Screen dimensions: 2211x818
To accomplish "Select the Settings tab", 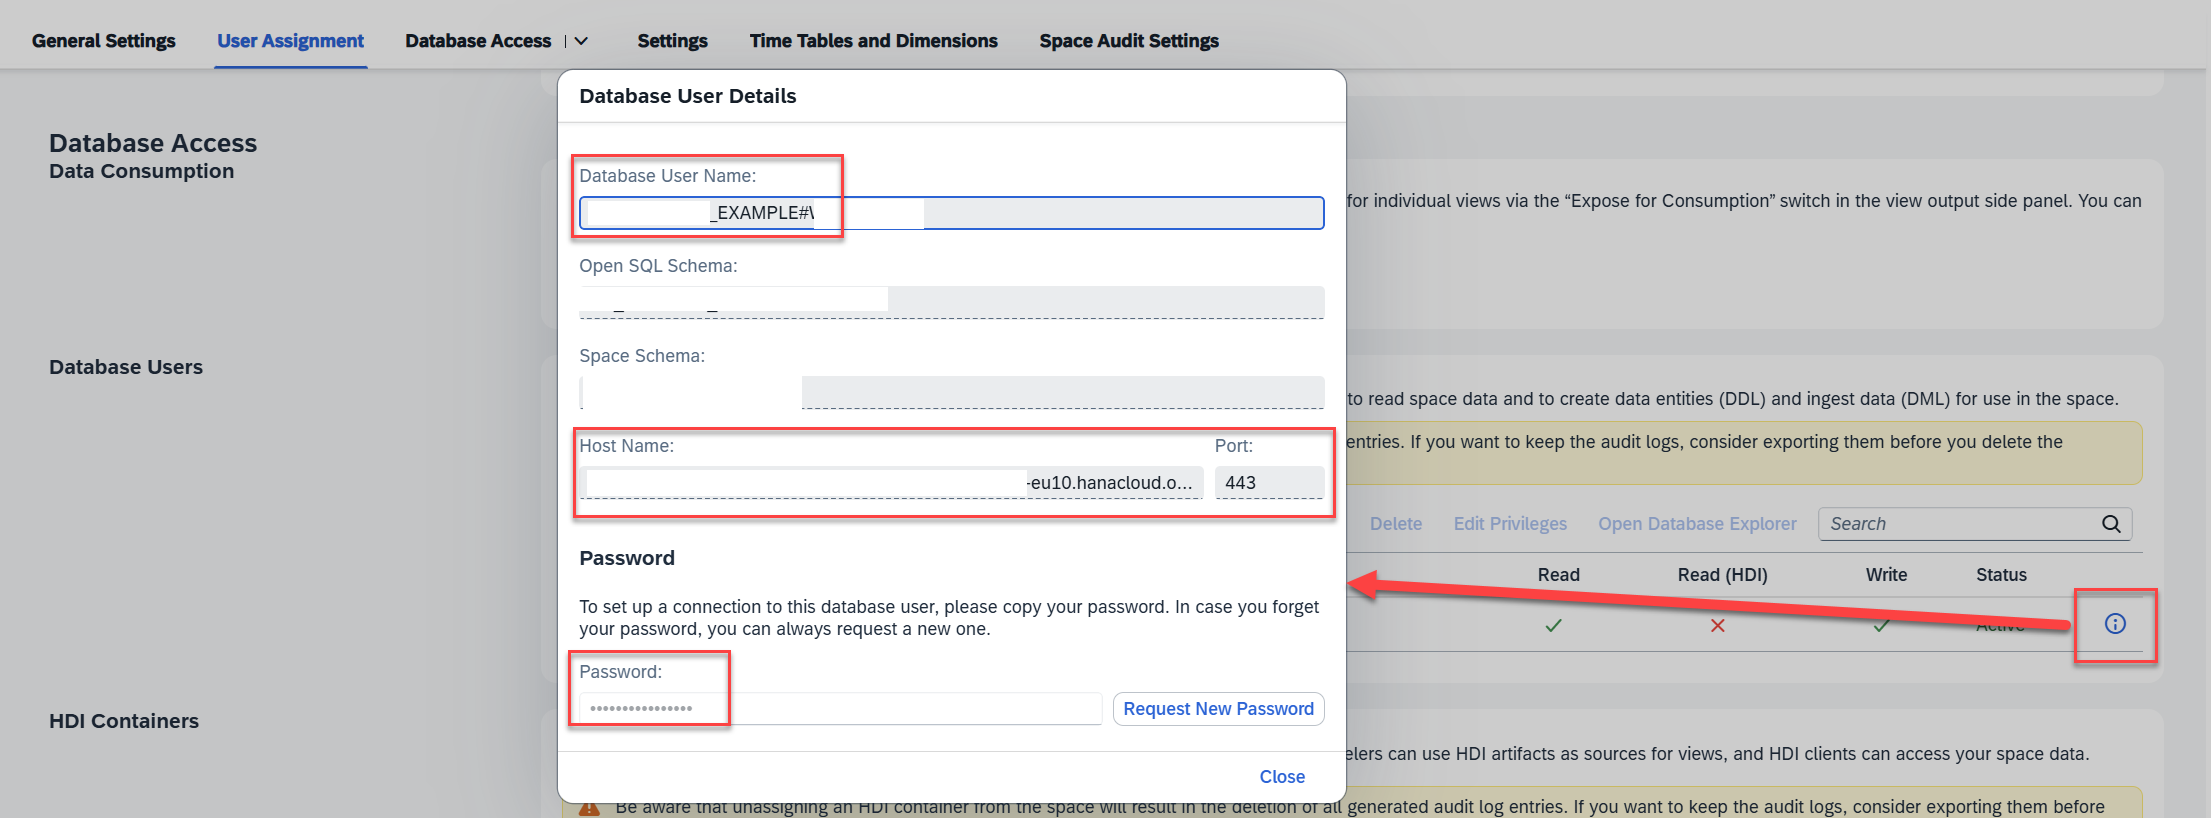I will pos(672,41).
